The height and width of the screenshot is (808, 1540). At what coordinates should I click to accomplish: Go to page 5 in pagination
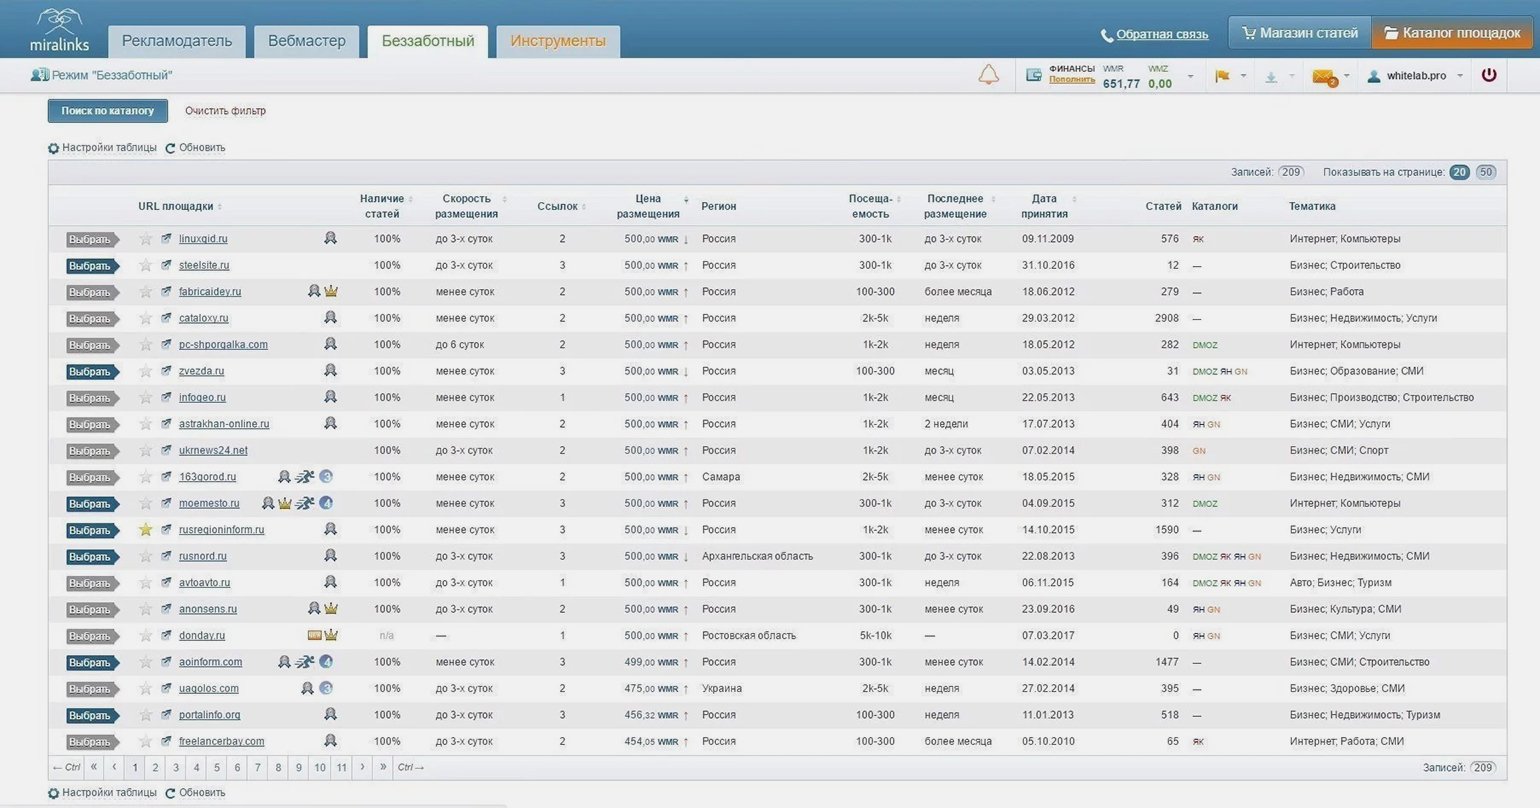217,768
